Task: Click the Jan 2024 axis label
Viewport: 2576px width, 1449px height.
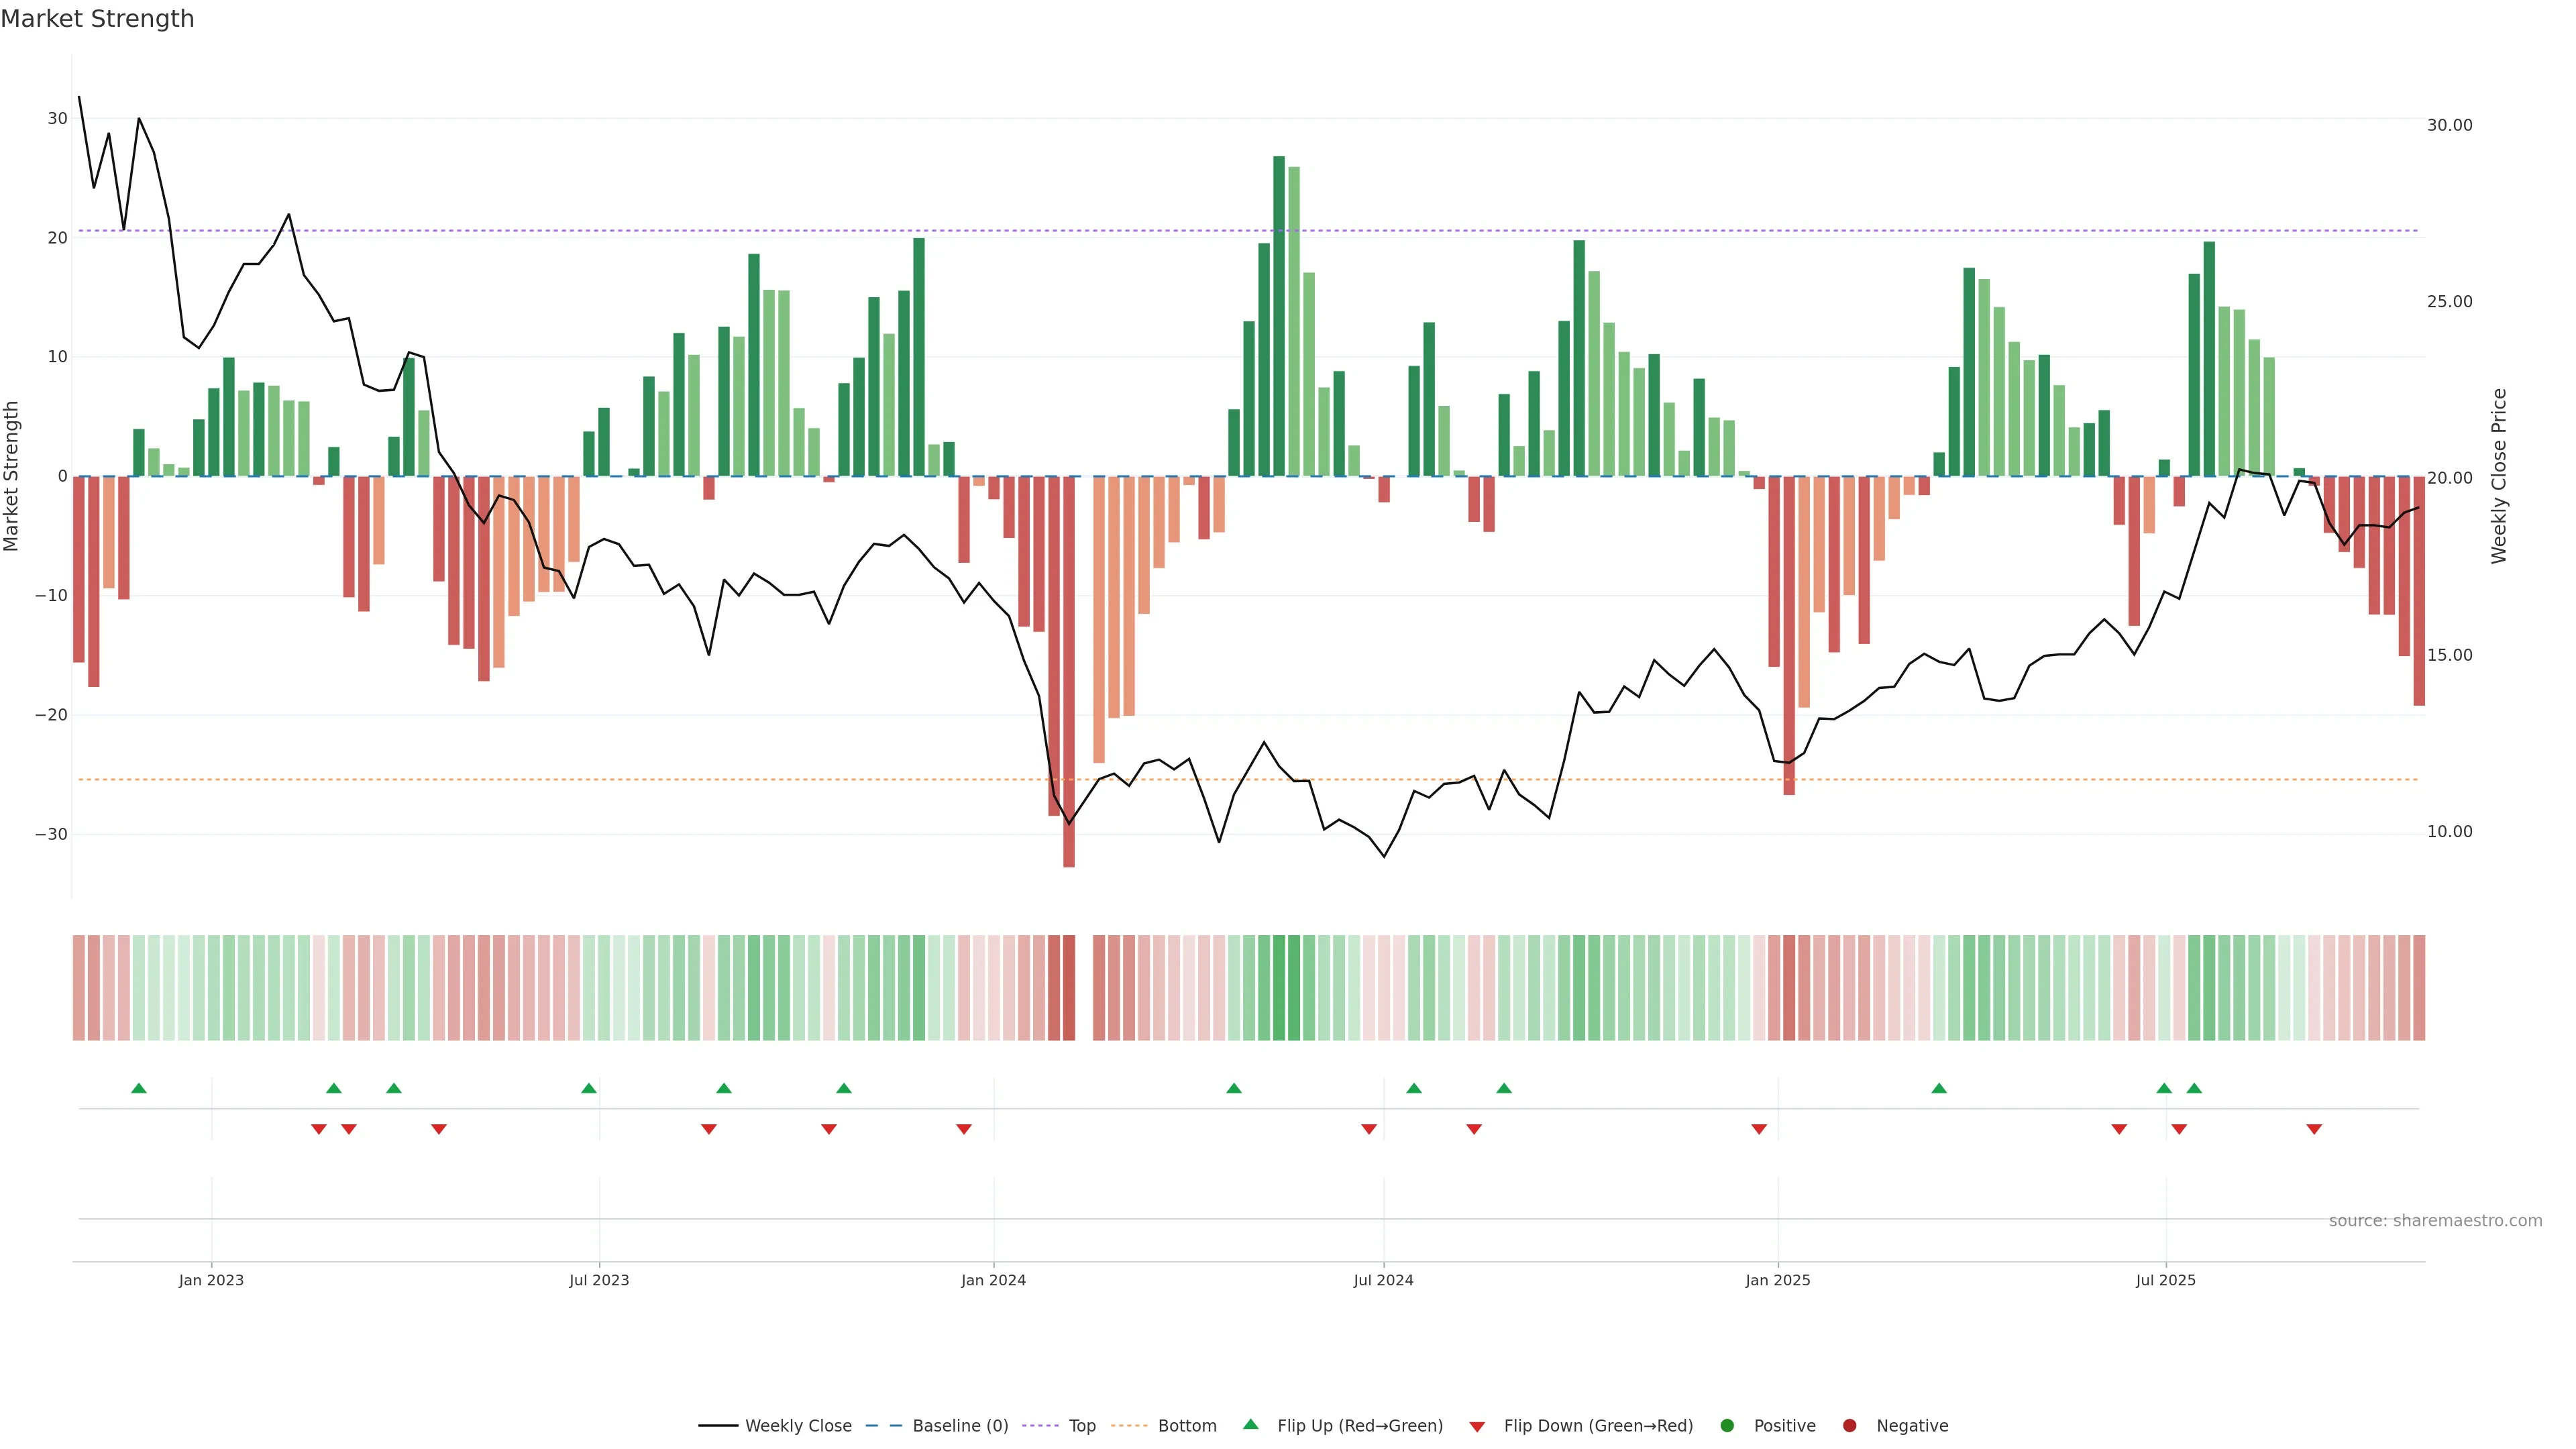Action: 993,1280
